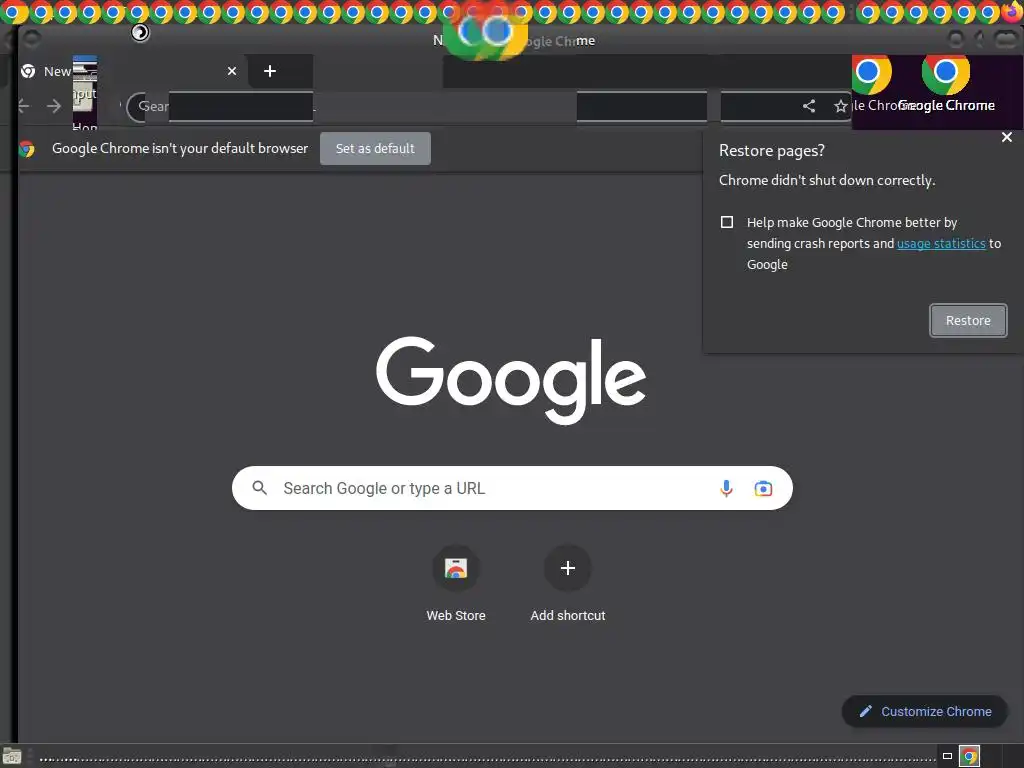Click the rightmost Google Chrome desktop icon
1024x768 pixels.
946,84
